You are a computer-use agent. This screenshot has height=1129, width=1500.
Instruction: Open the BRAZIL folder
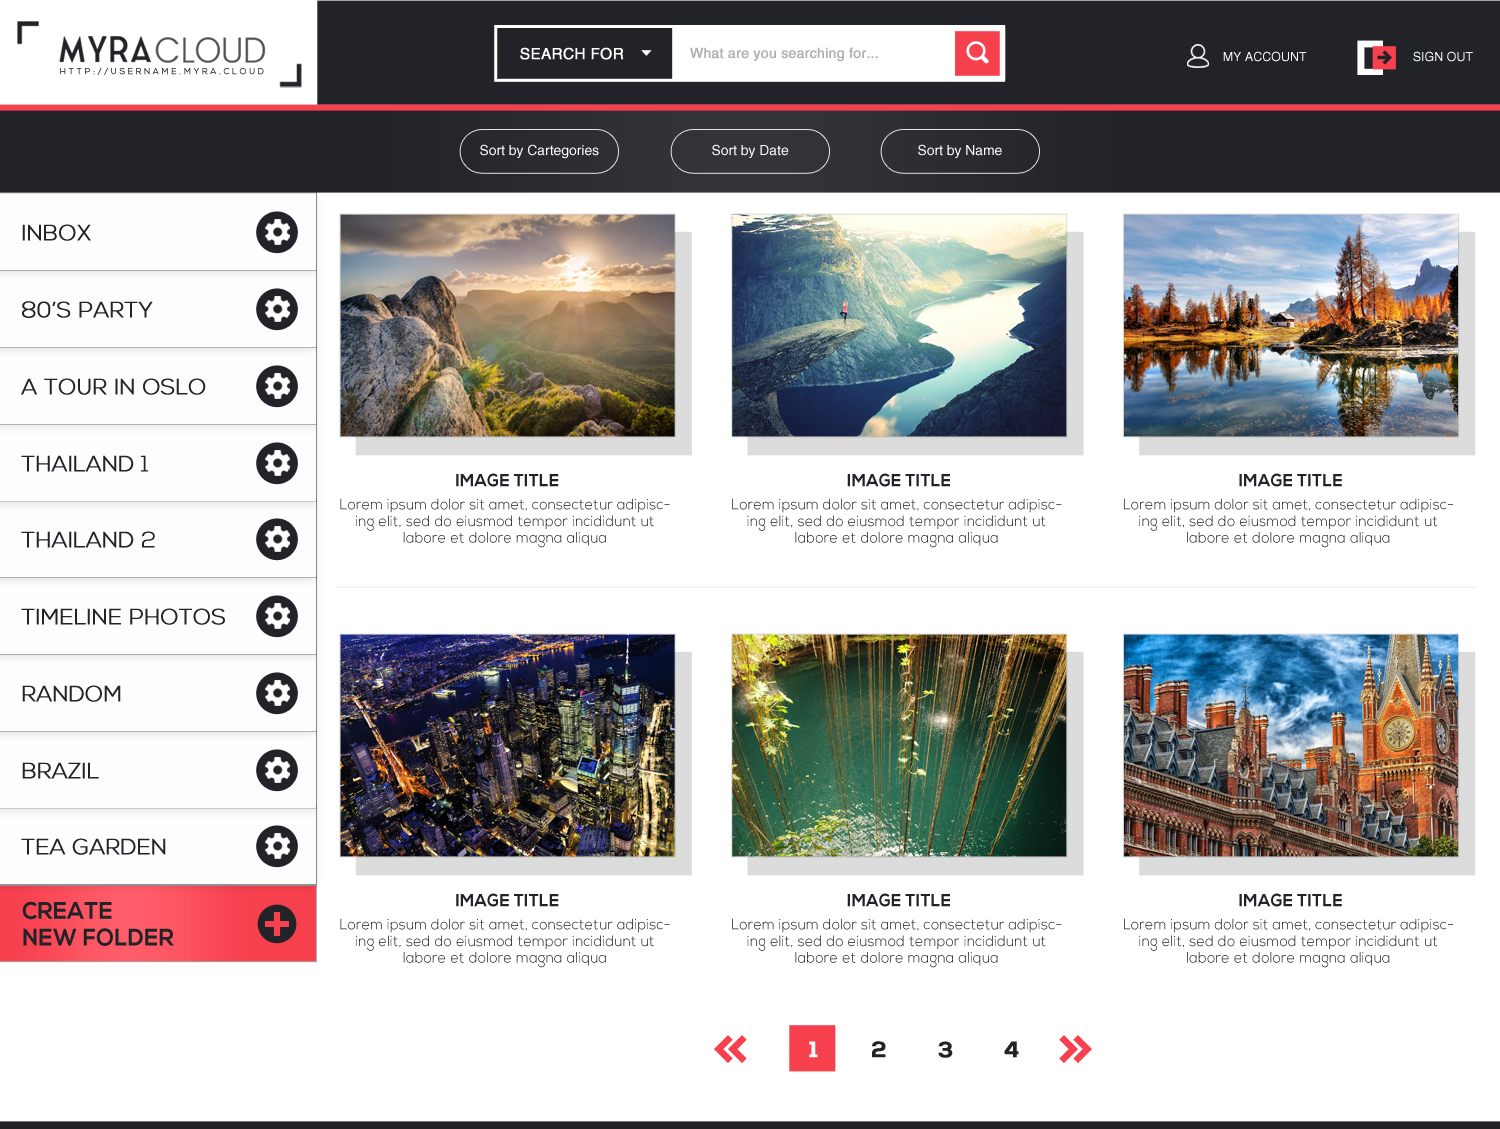(x=158, y=770)
